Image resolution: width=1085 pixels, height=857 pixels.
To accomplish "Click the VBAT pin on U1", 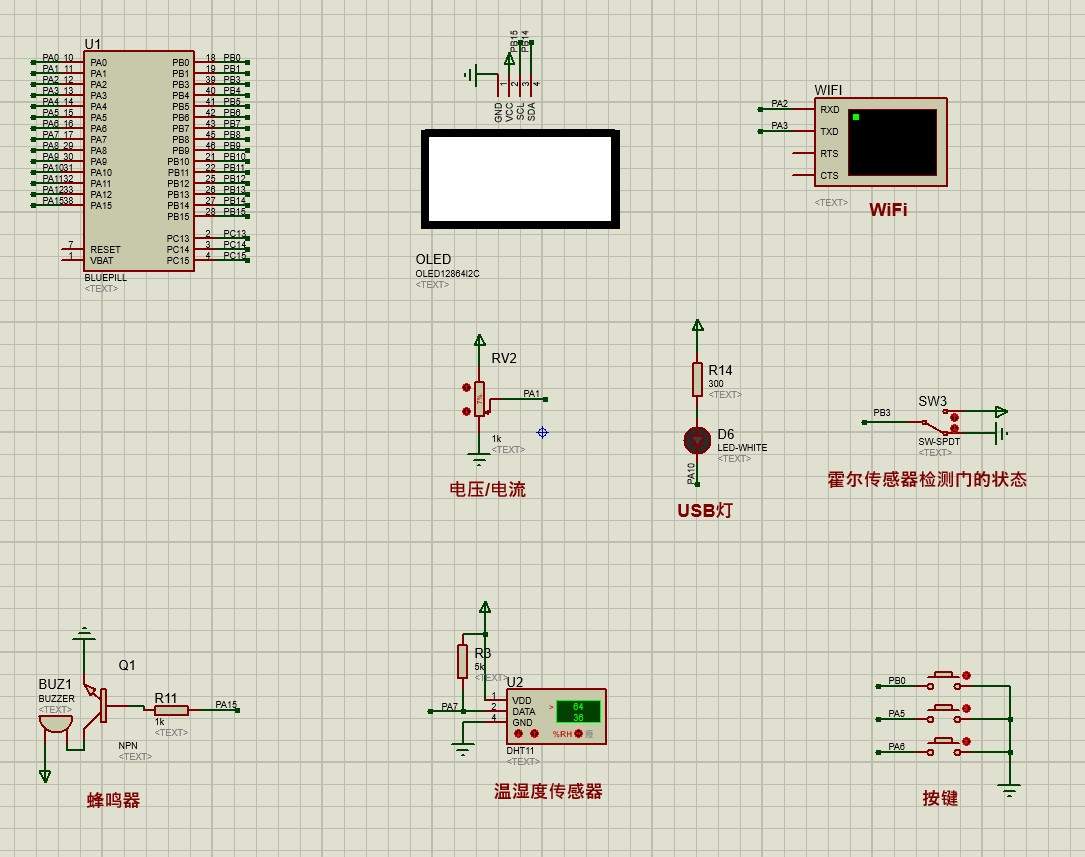I will point(101,261).
